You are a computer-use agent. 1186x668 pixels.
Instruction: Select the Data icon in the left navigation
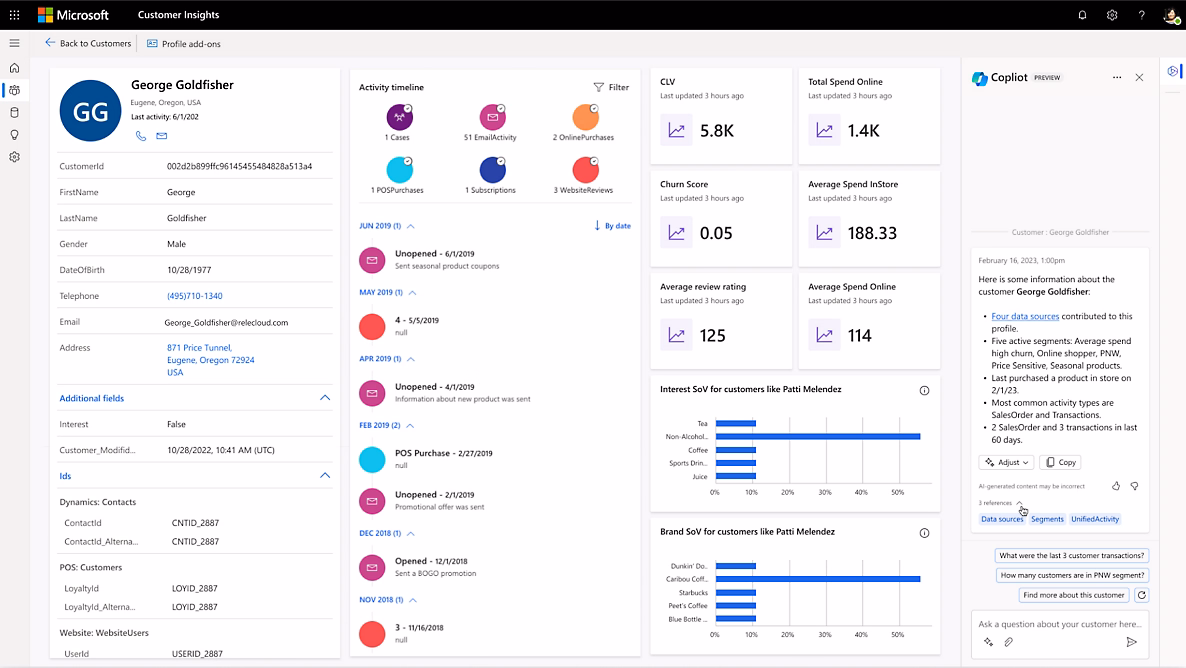[14, 111]
